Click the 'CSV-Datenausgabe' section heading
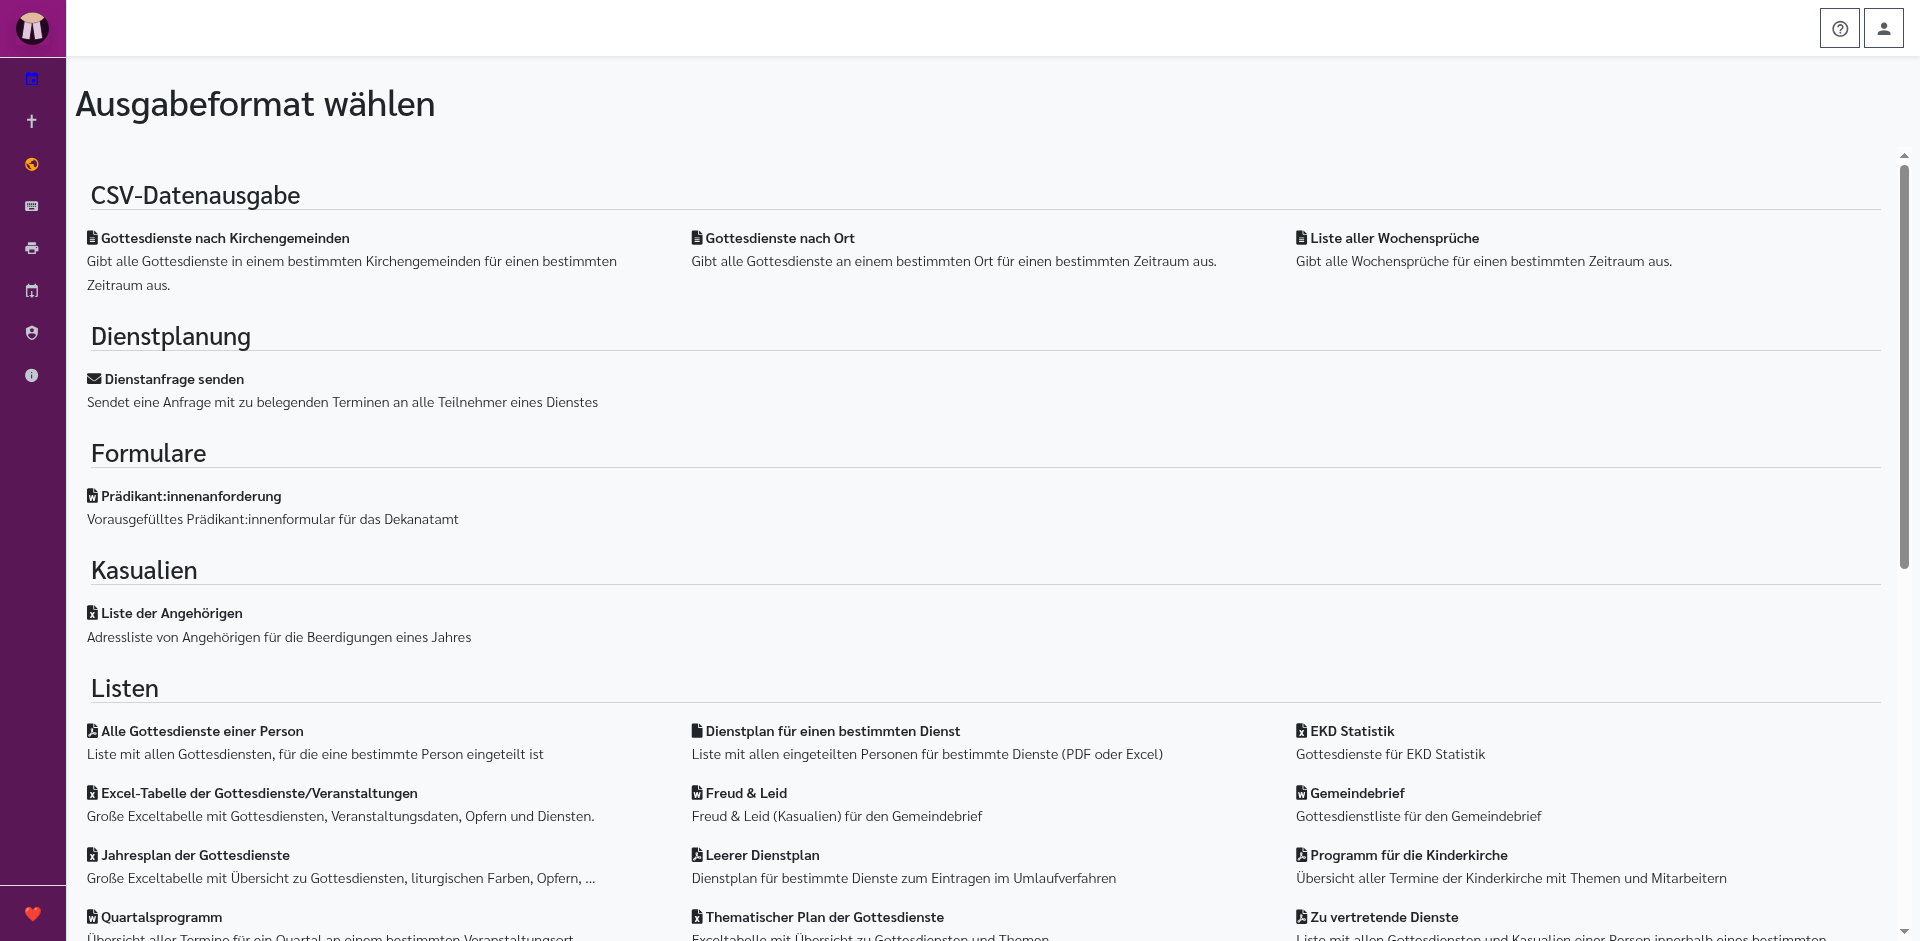Screen dimensions: 1920x941 point(195,195)
